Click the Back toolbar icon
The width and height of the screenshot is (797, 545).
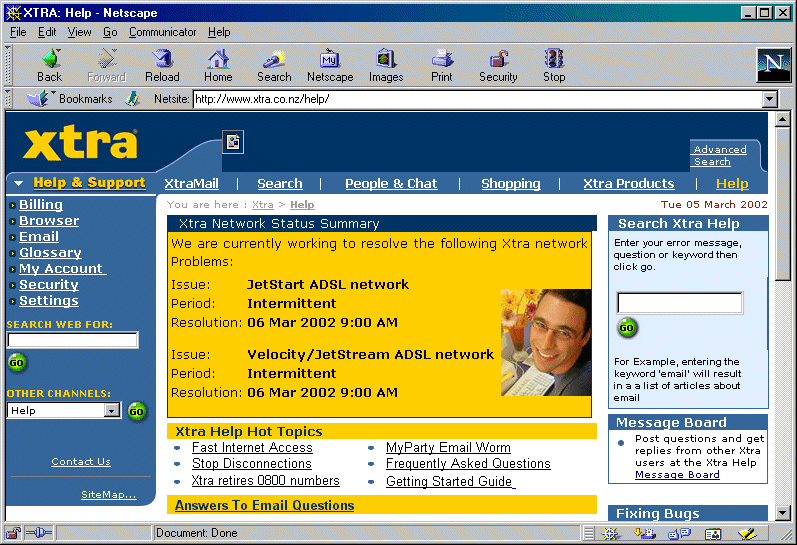[49, 64]
